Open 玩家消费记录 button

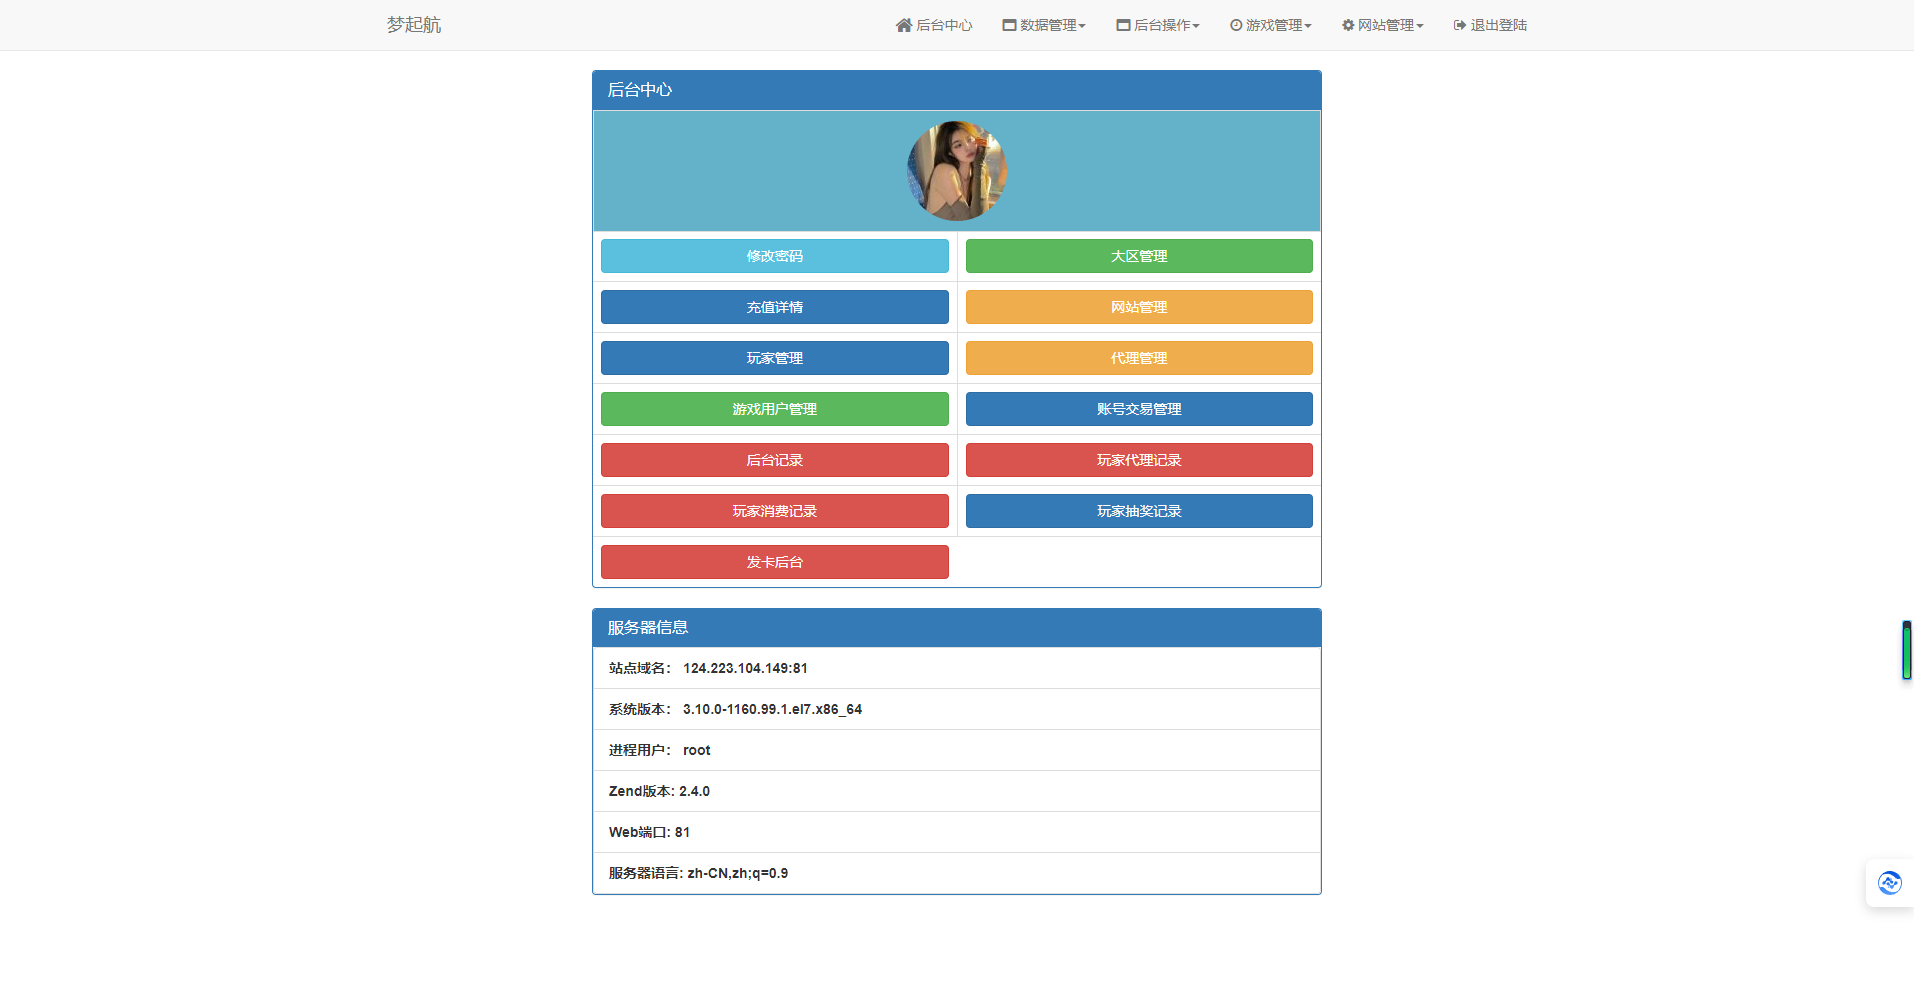[775, 511]
